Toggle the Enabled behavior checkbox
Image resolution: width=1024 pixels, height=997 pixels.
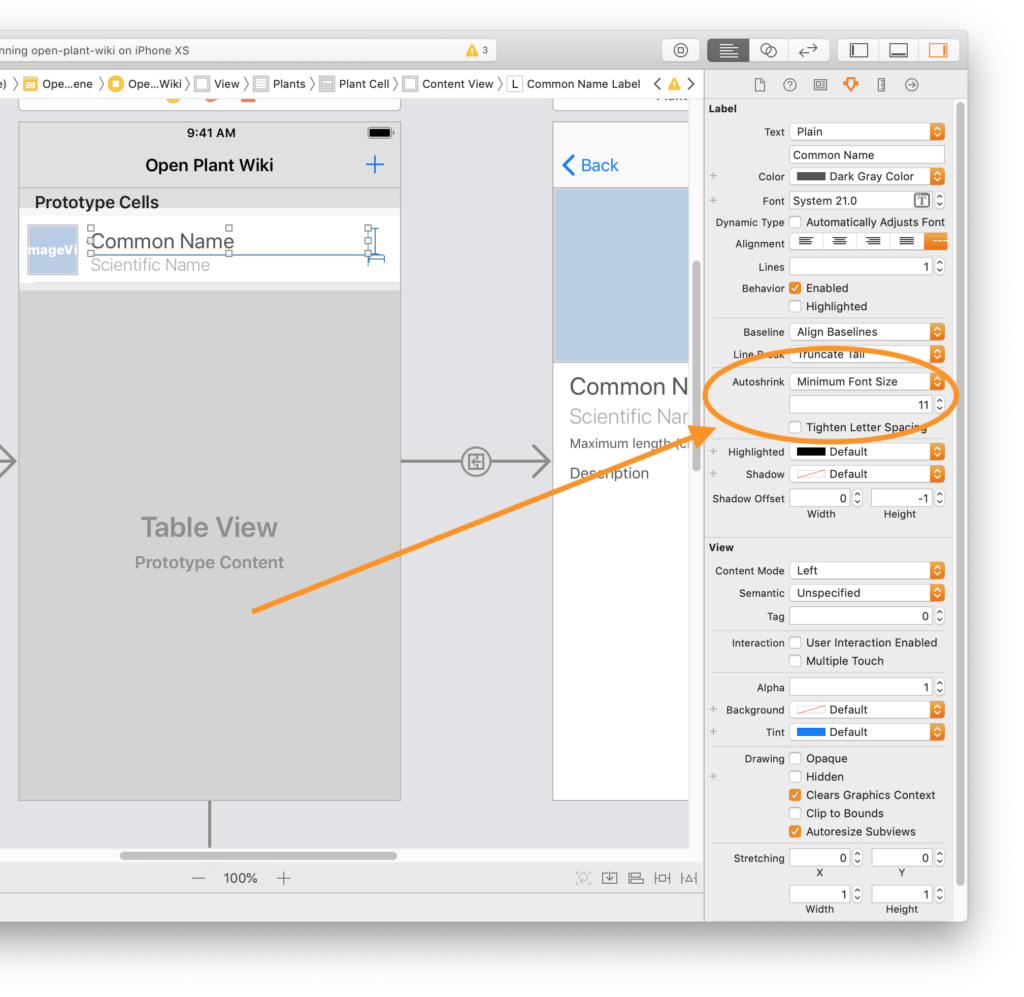click(x=795, y=288)
